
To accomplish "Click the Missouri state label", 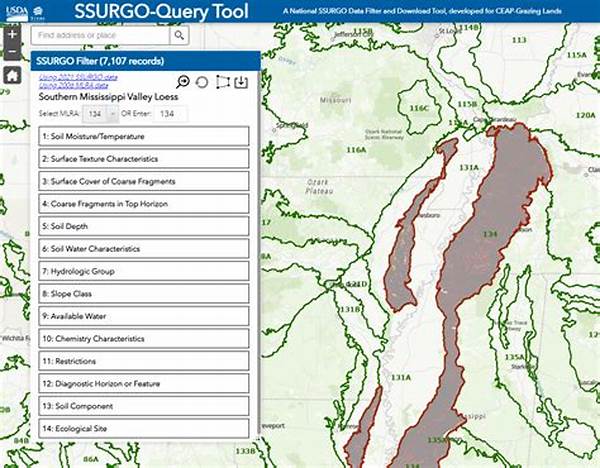I will [335, 100].
